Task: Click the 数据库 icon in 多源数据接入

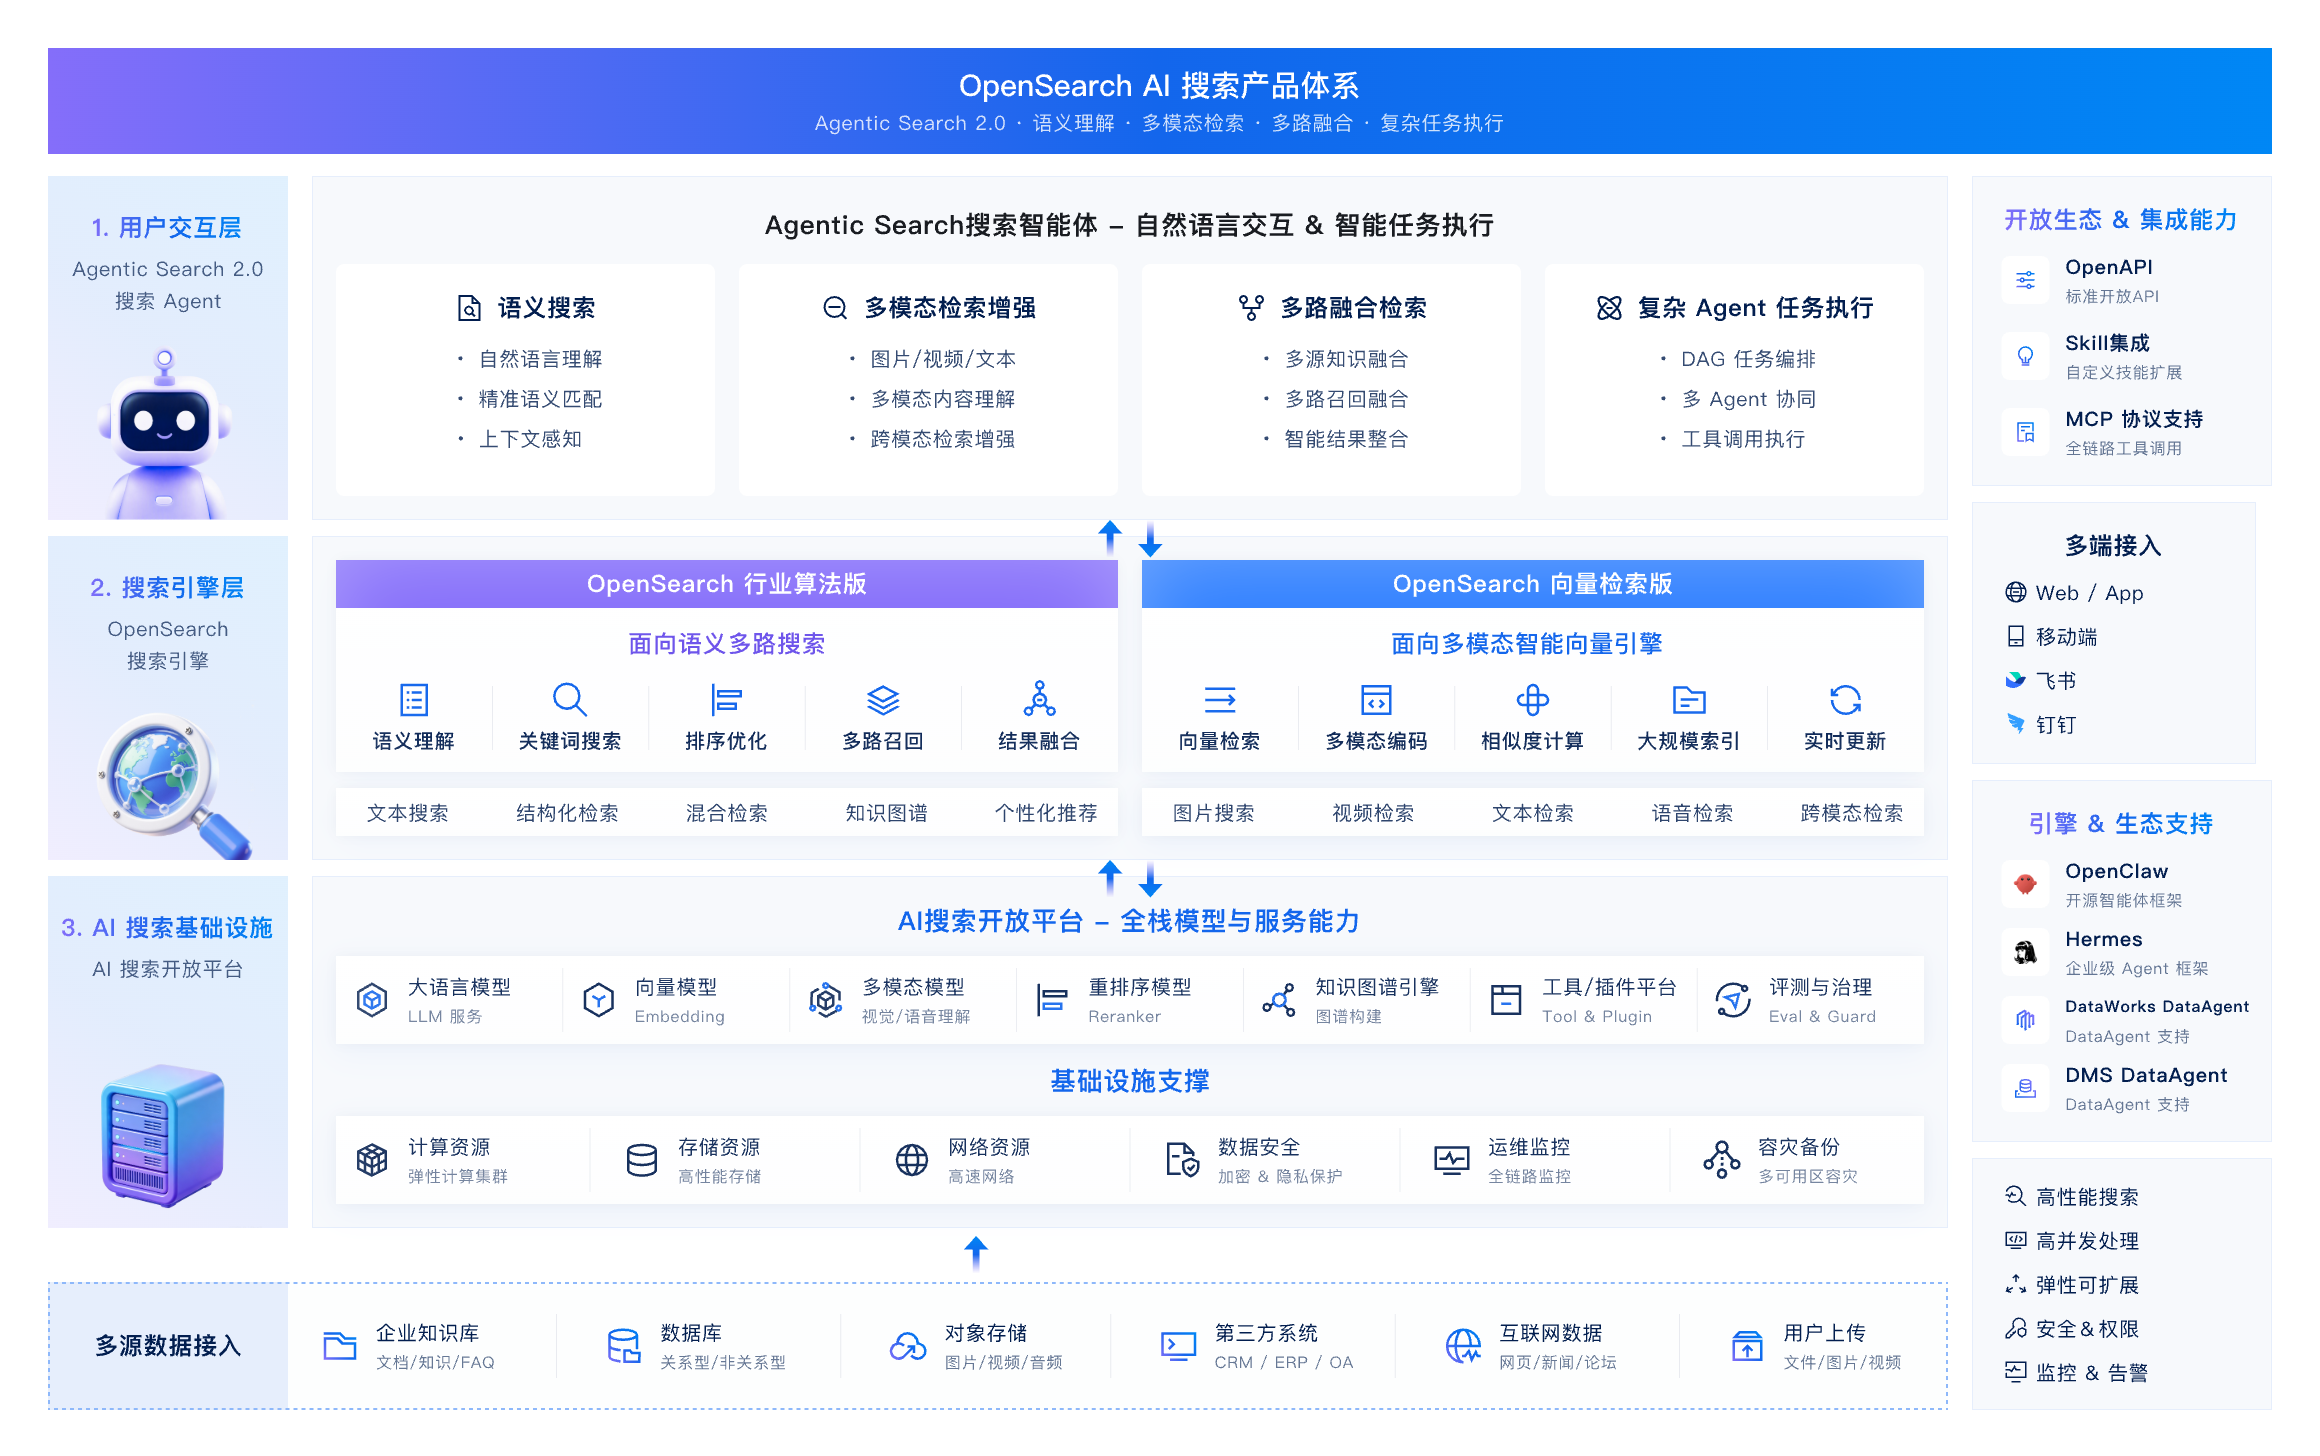Action: point(624,1346)
